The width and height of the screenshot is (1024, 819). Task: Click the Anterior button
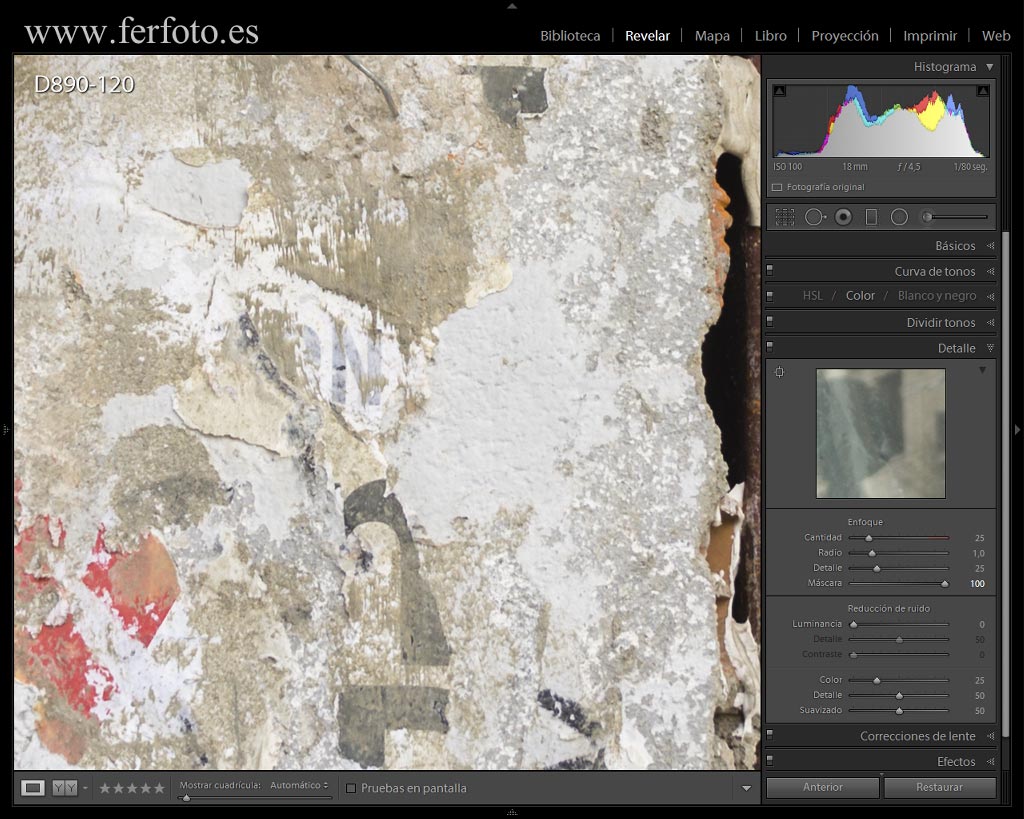coord(822,787)
